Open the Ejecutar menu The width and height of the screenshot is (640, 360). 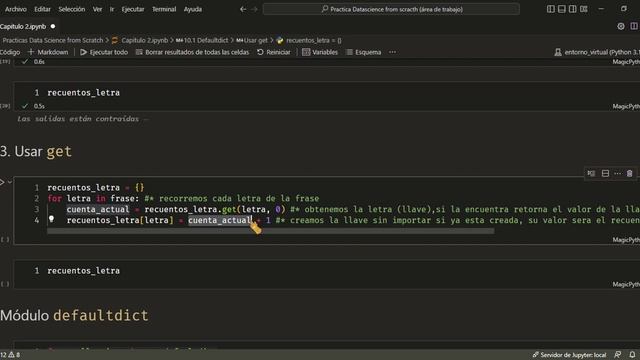coord(133,9)
